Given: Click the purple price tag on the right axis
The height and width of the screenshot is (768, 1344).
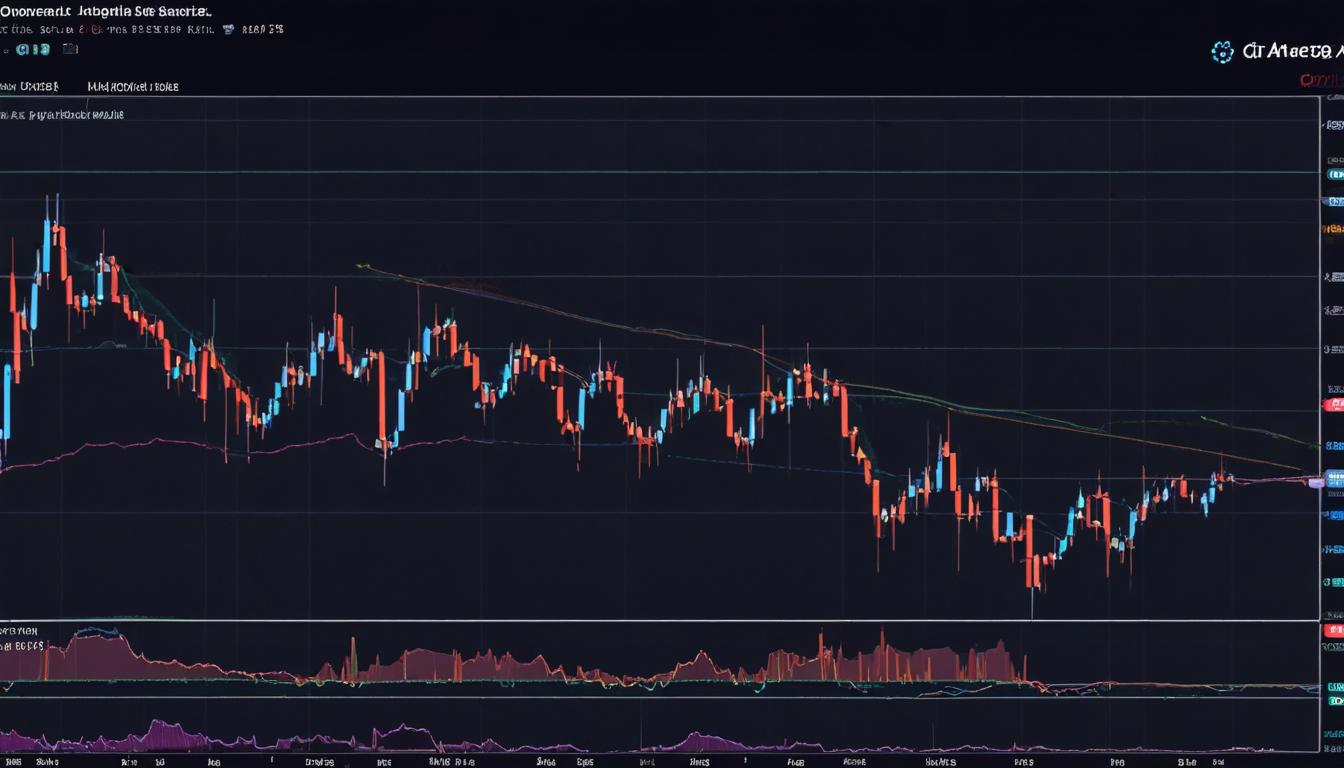Looking at the screenshot, I should pos(1317,484).
